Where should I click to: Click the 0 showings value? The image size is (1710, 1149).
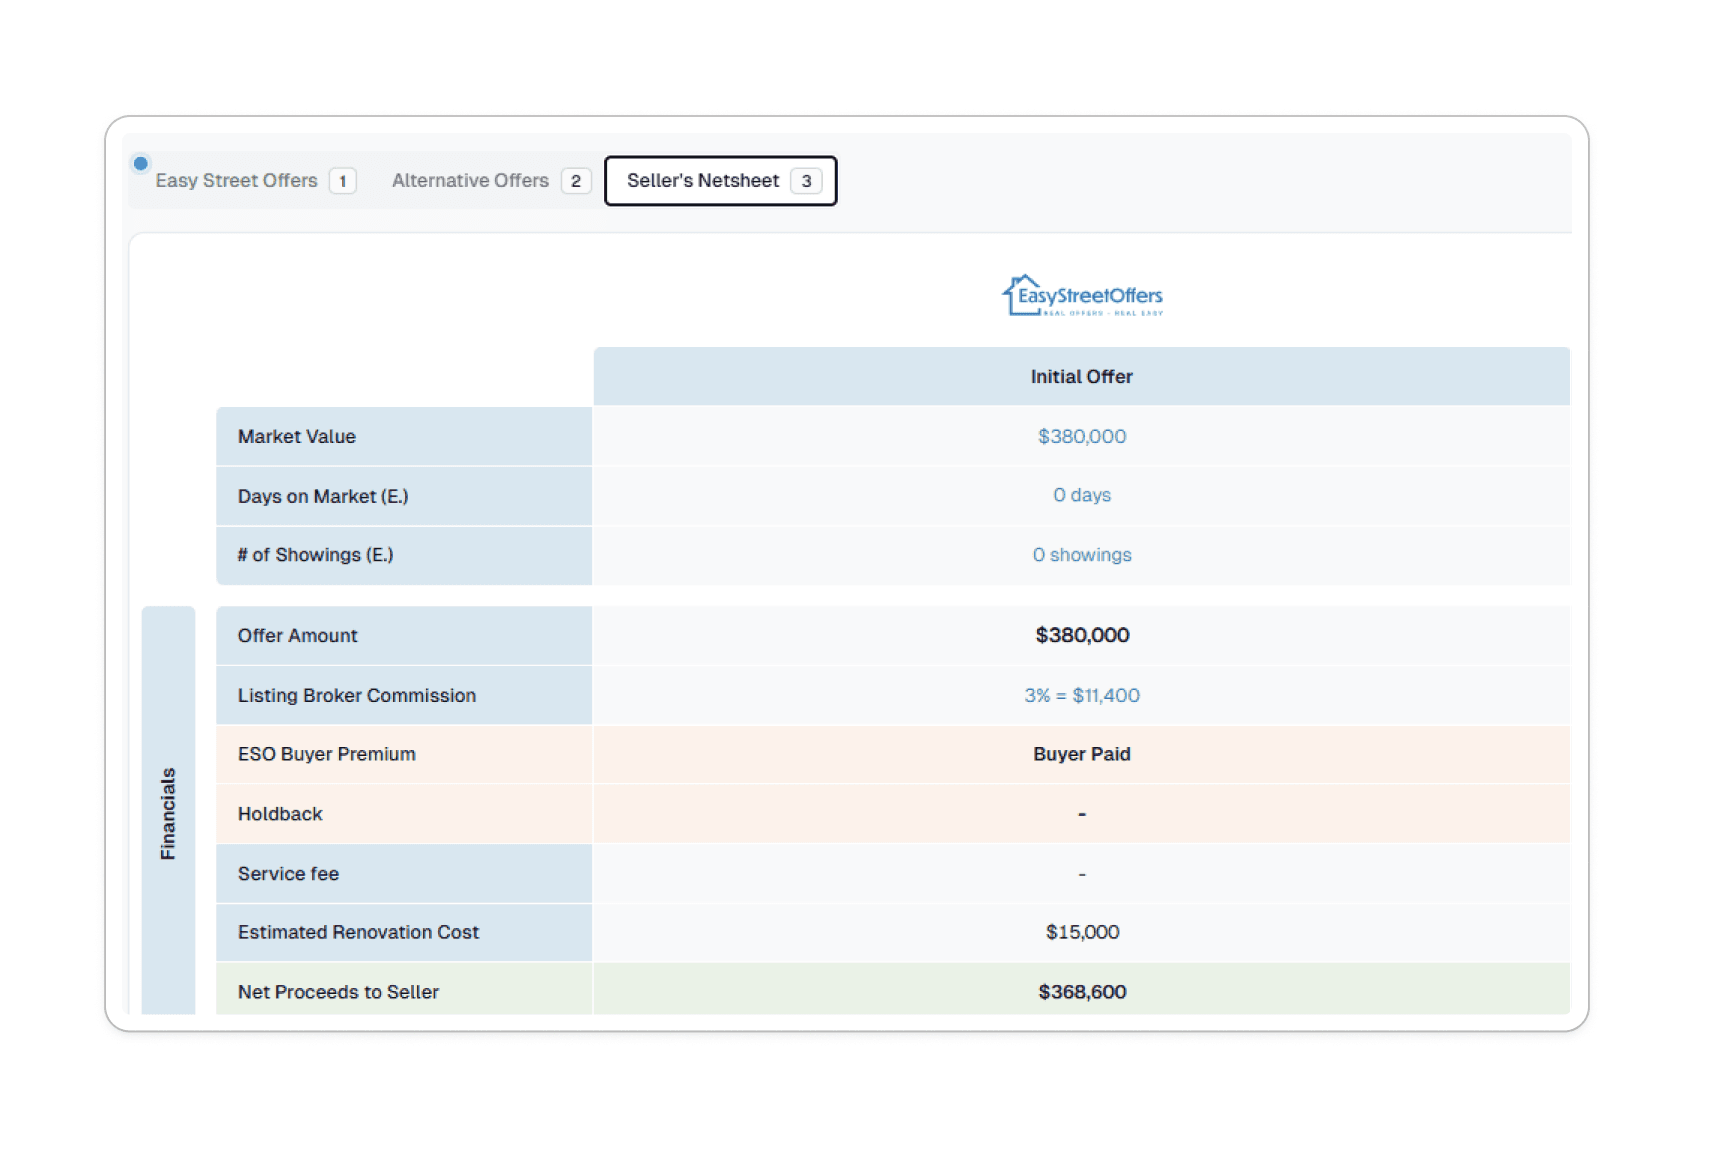[x=1081, y=555]
